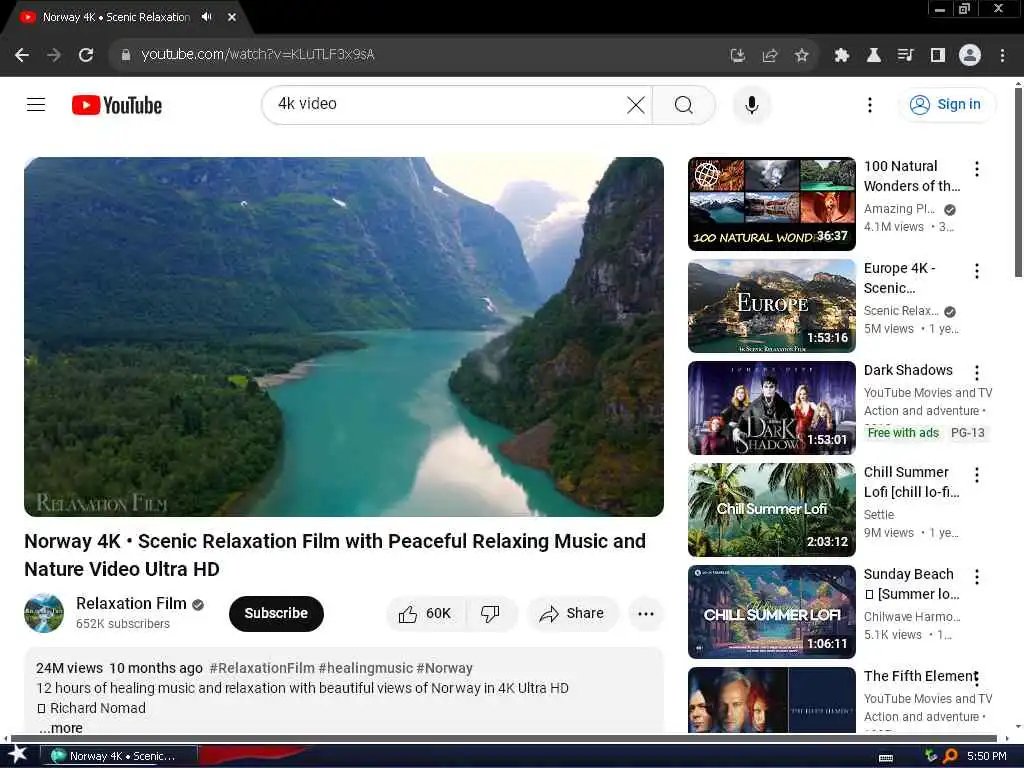
Task: Click the #Norway hashtag
Action: 444,668
